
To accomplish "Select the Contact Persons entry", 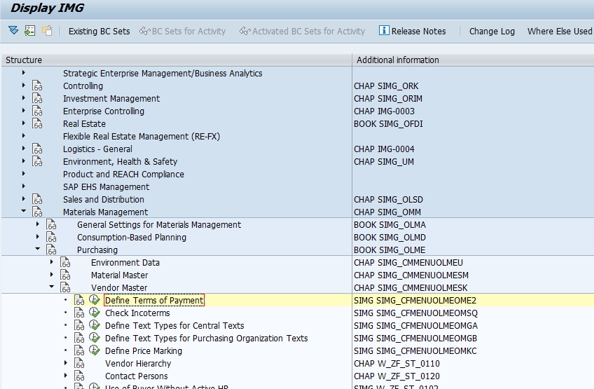I will pyautogui.click(x=136, y=376).
